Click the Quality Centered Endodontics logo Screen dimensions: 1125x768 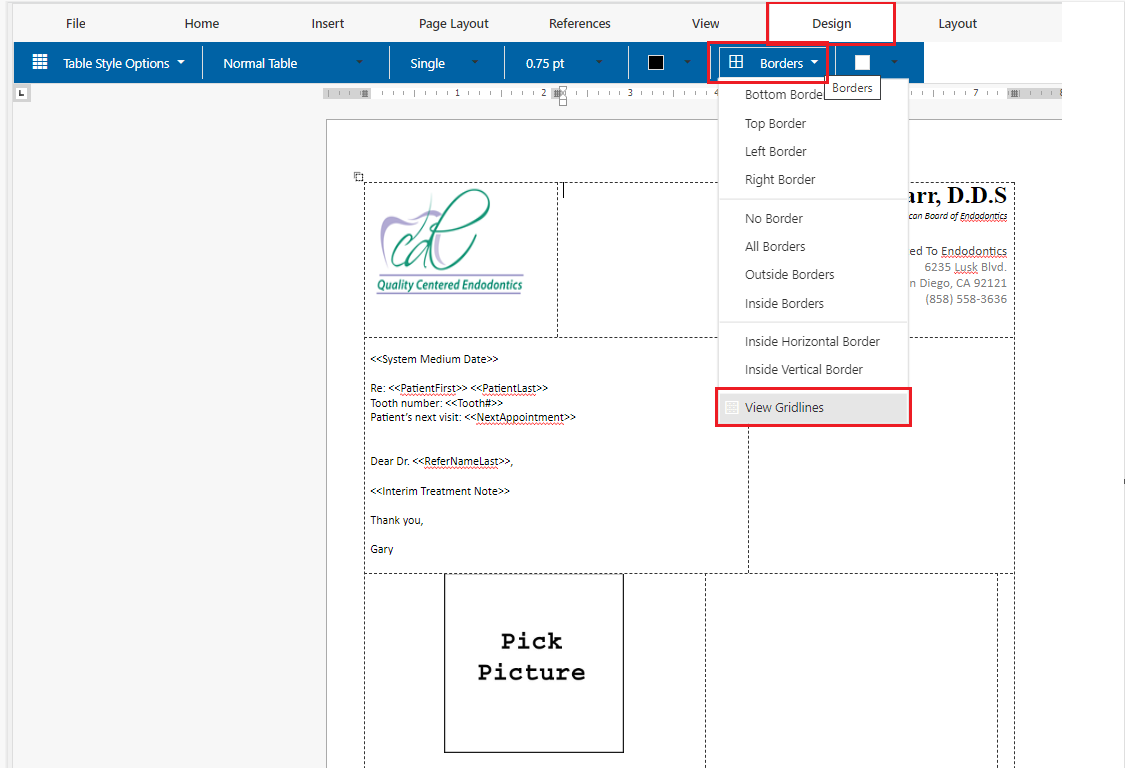point(449,244)
